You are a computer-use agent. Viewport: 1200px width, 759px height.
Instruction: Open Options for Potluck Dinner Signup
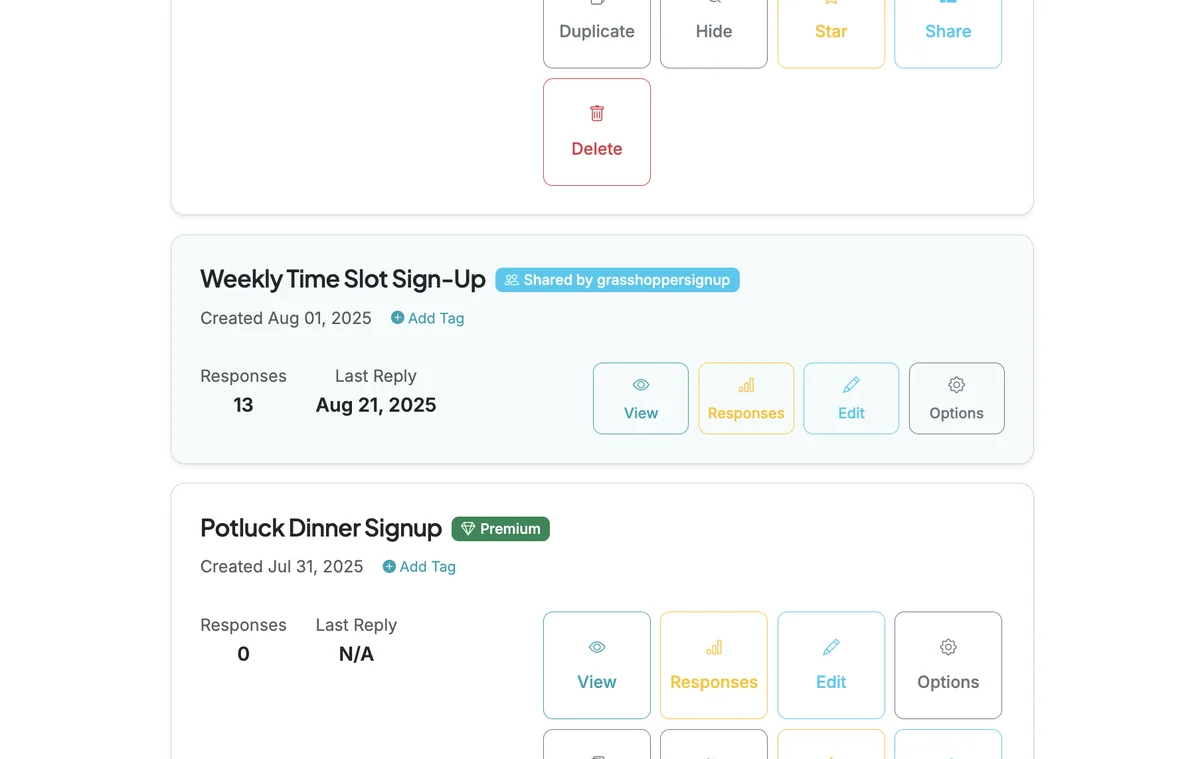tap(948, 665)
